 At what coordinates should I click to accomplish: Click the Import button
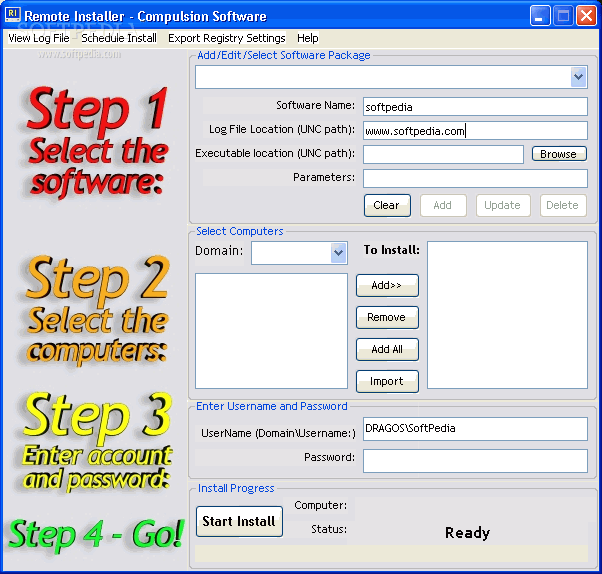387,381
